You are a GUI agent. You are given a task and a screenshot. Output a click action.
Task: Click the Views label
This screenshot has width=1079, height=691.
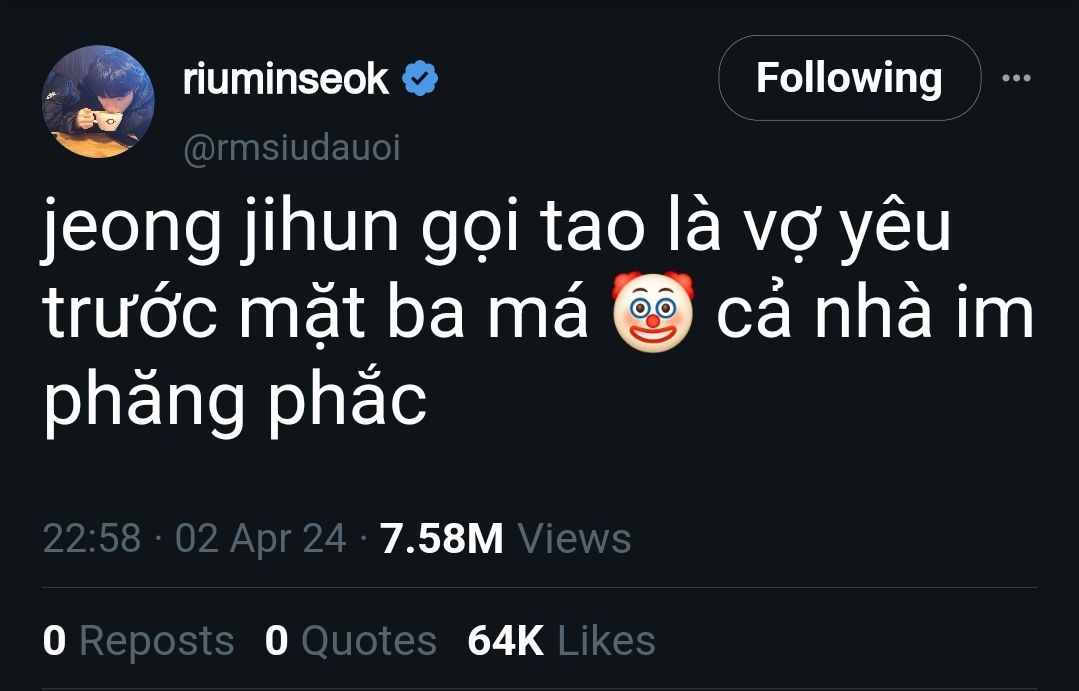pyautogui.click(x=574, y=538)
